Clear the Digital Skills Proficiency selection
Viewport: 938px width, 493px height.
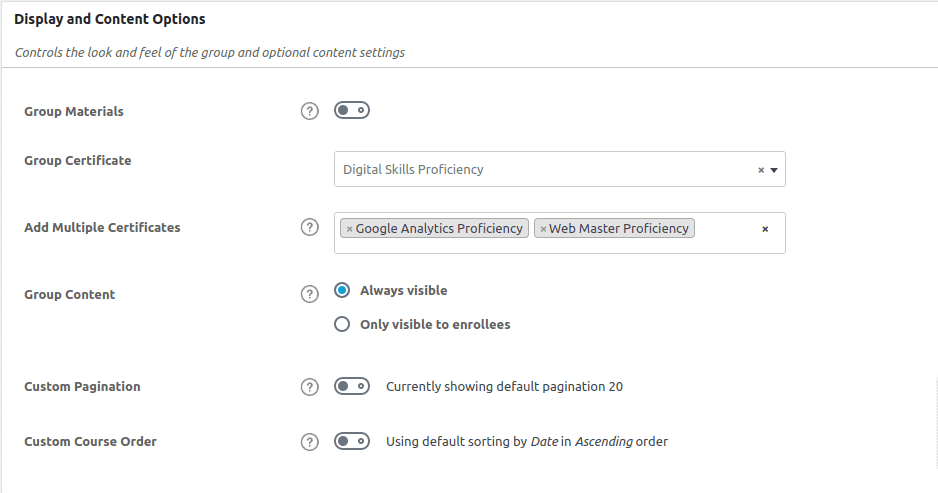click(761, 170)
